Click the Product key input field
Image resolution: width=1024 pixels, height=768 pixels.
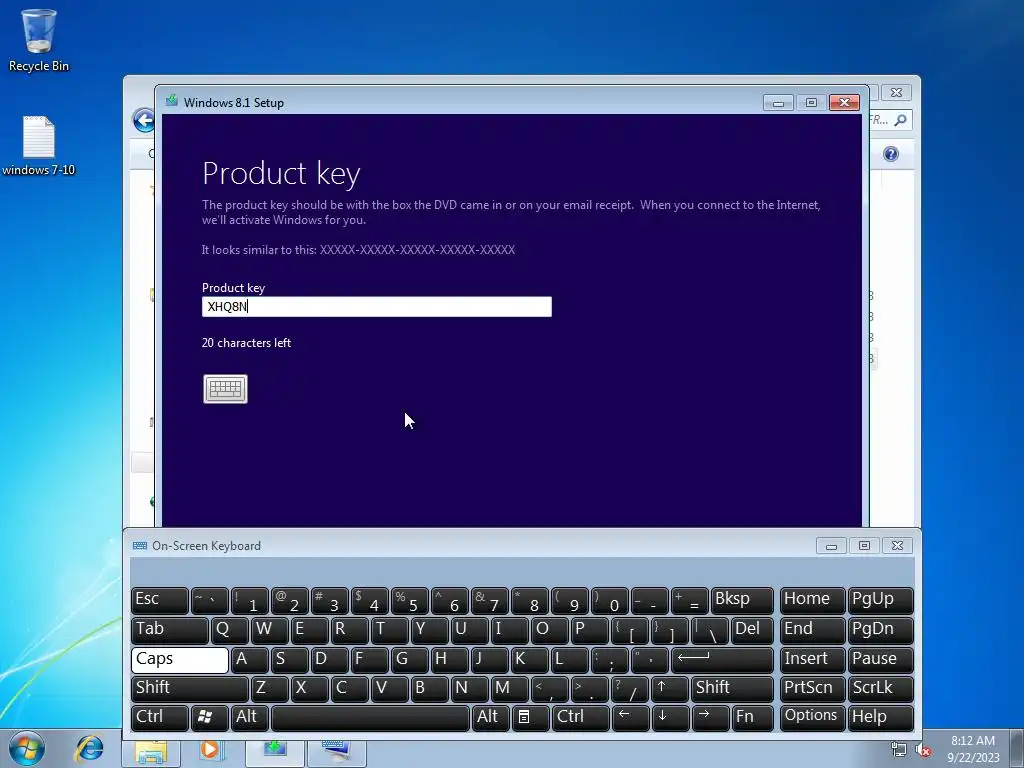377,306
